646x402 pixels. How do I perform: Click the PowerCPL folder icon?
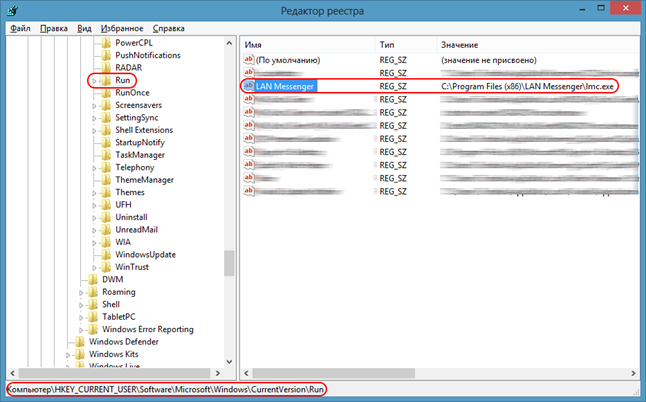coord(106,43)
